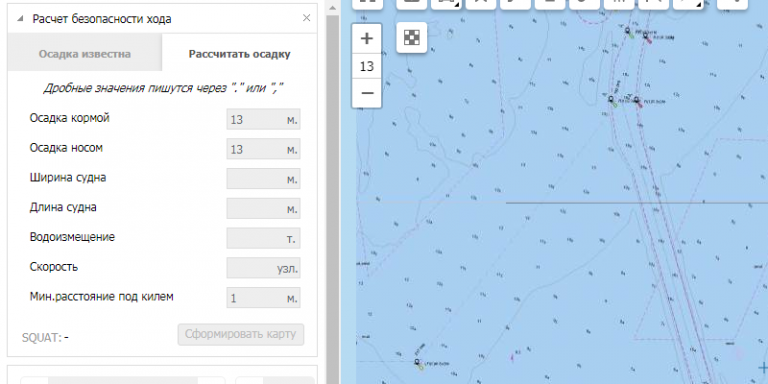Open the rightmost toolbar button with corner dropdown arrow

click(688, 4)
